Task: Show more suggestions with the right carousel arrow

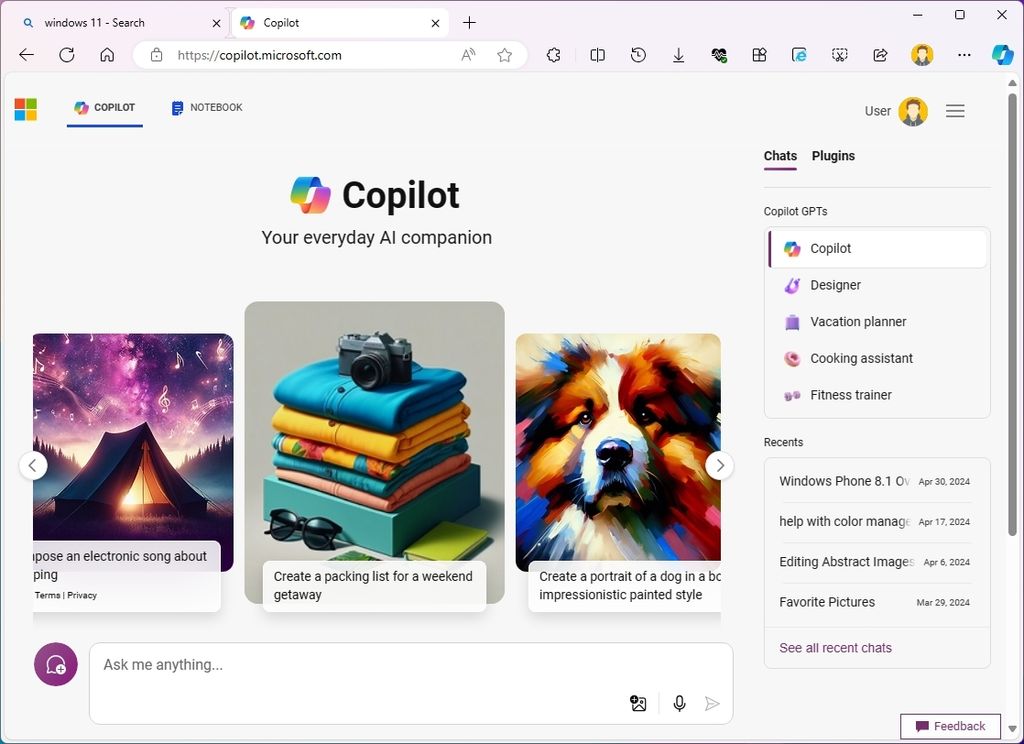Action: click(720, 465)
